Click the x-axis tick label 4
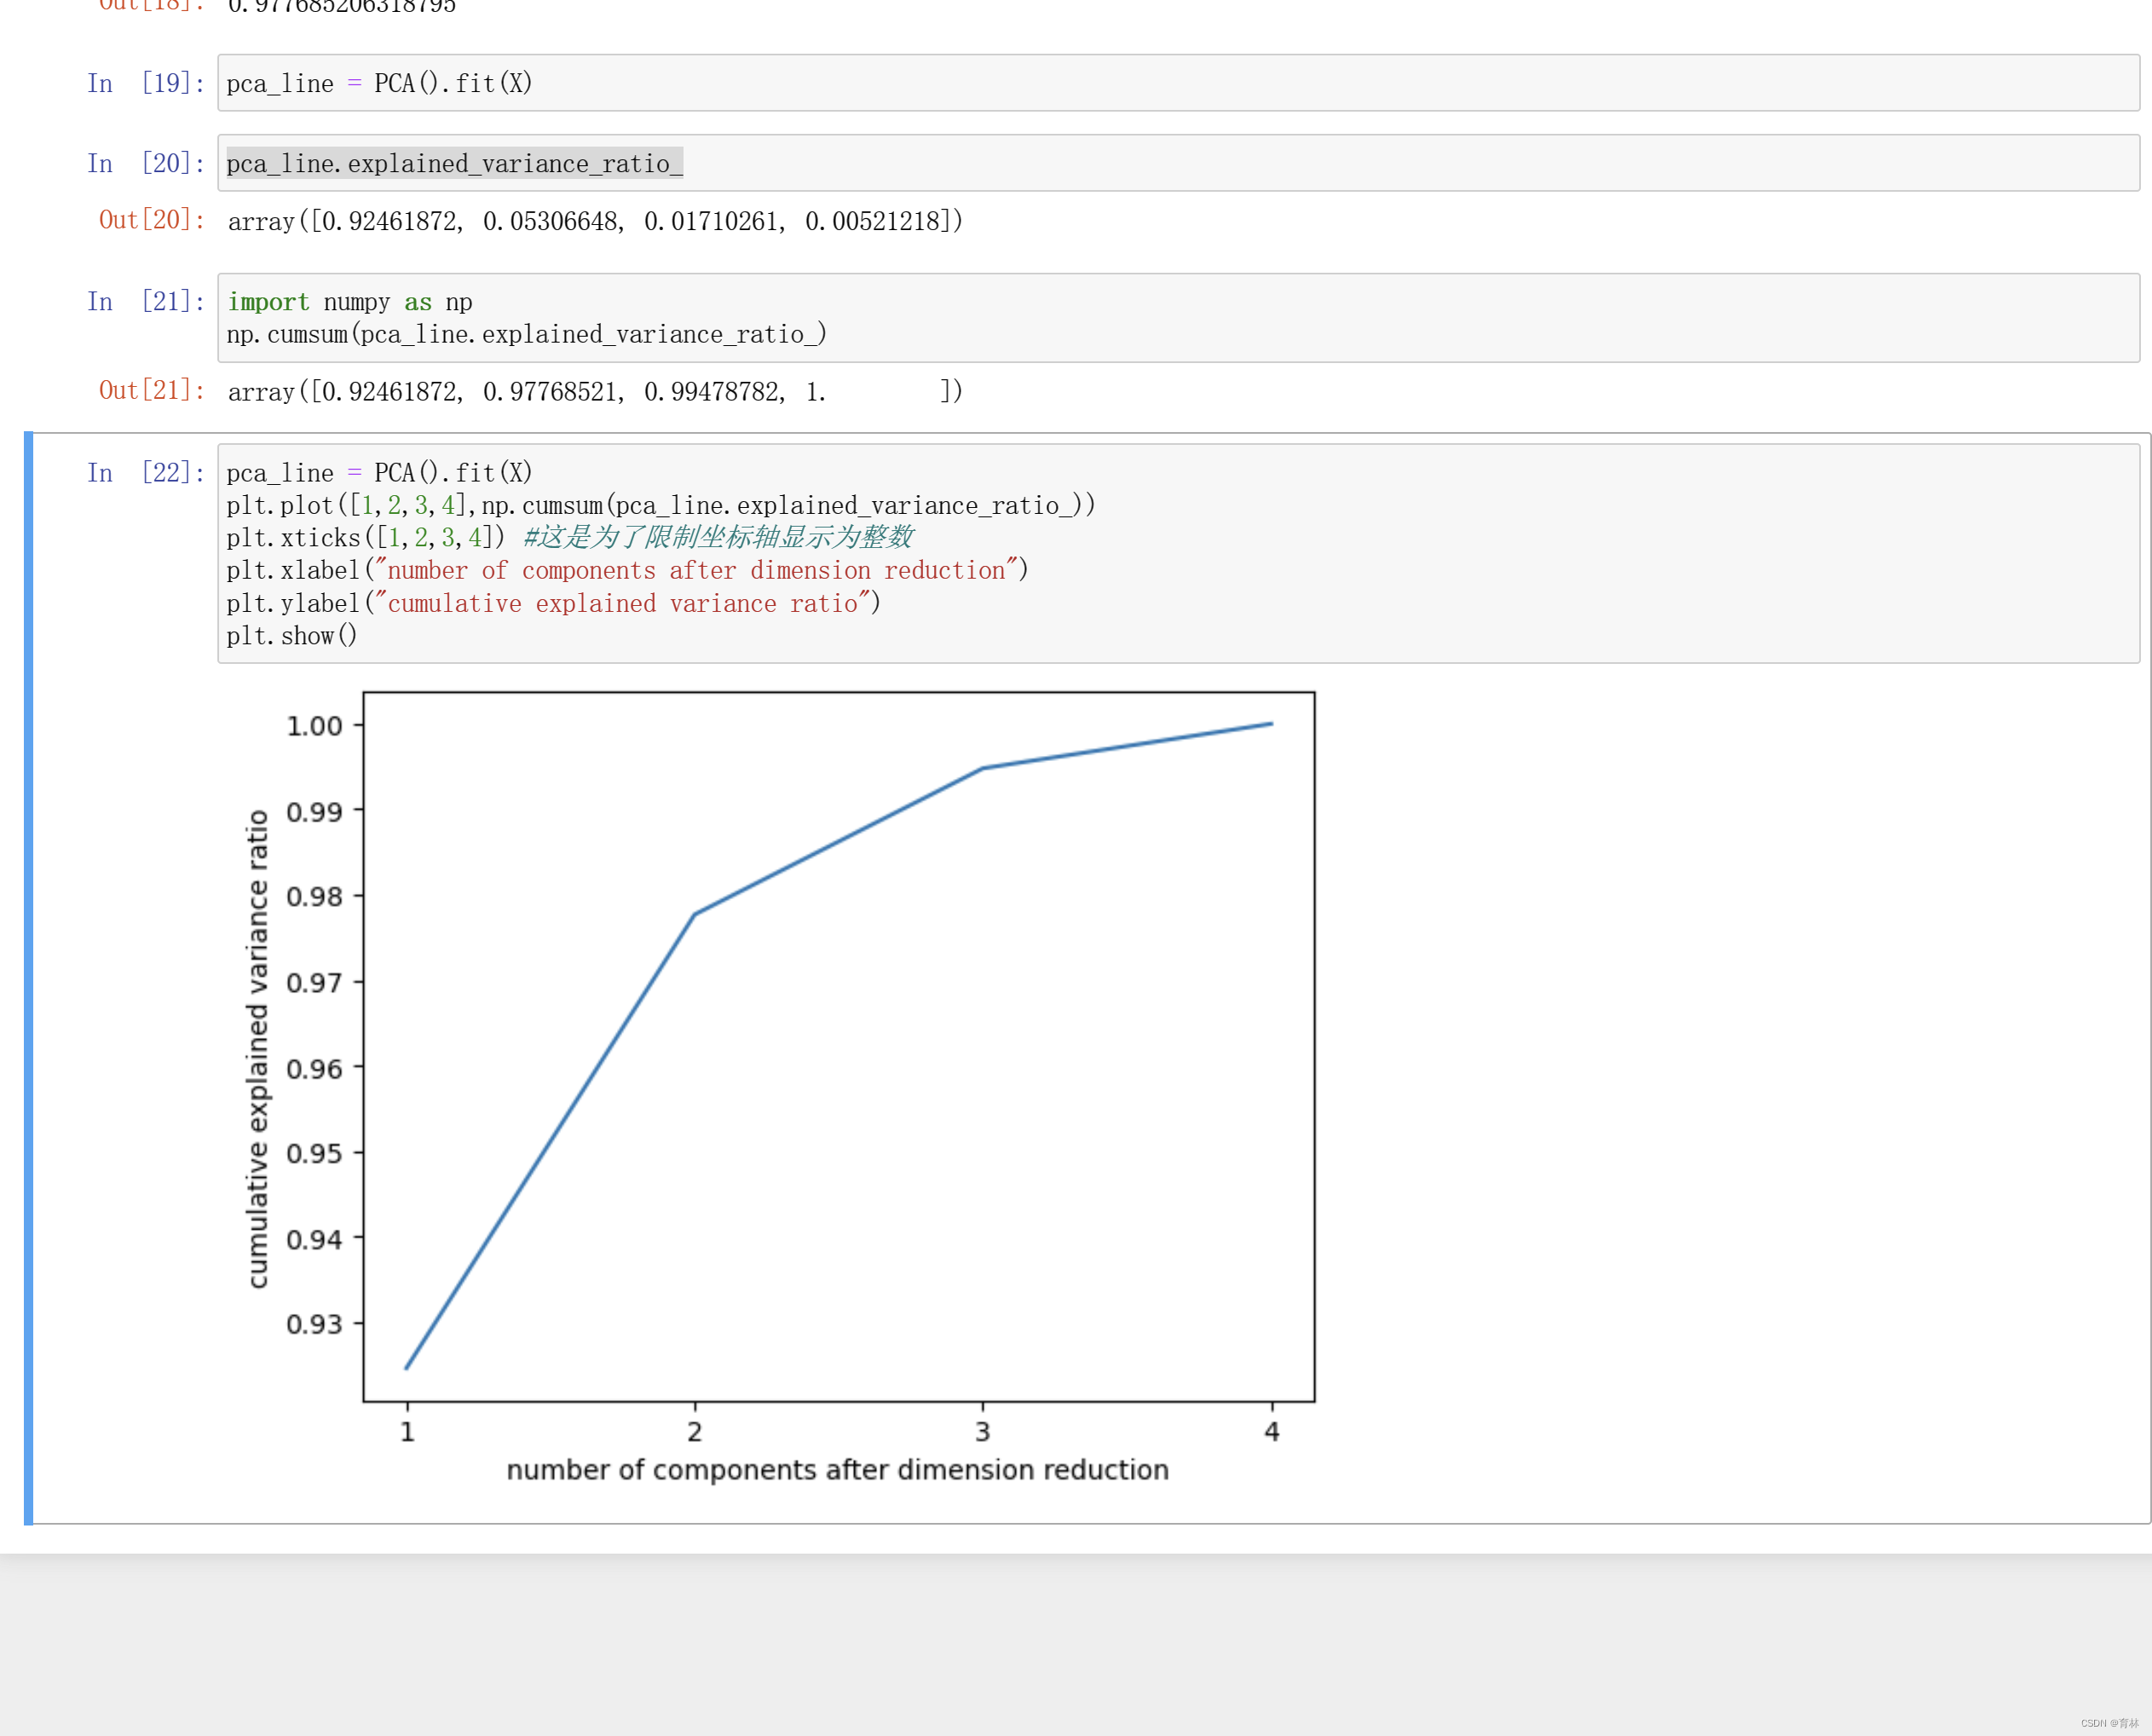Viewport: 2152px width, 1736px height. 1272,1432
